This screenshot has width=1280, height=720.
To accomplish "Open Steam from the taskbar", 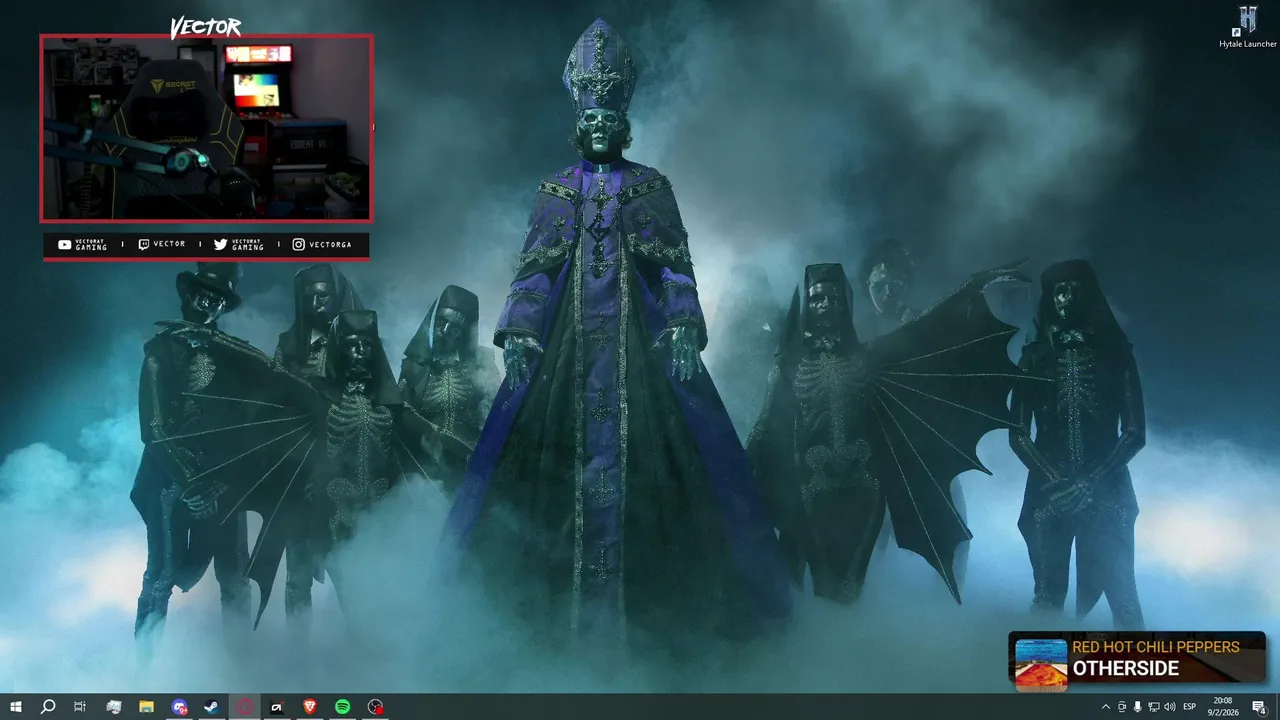I will click(x=212, y=707).
